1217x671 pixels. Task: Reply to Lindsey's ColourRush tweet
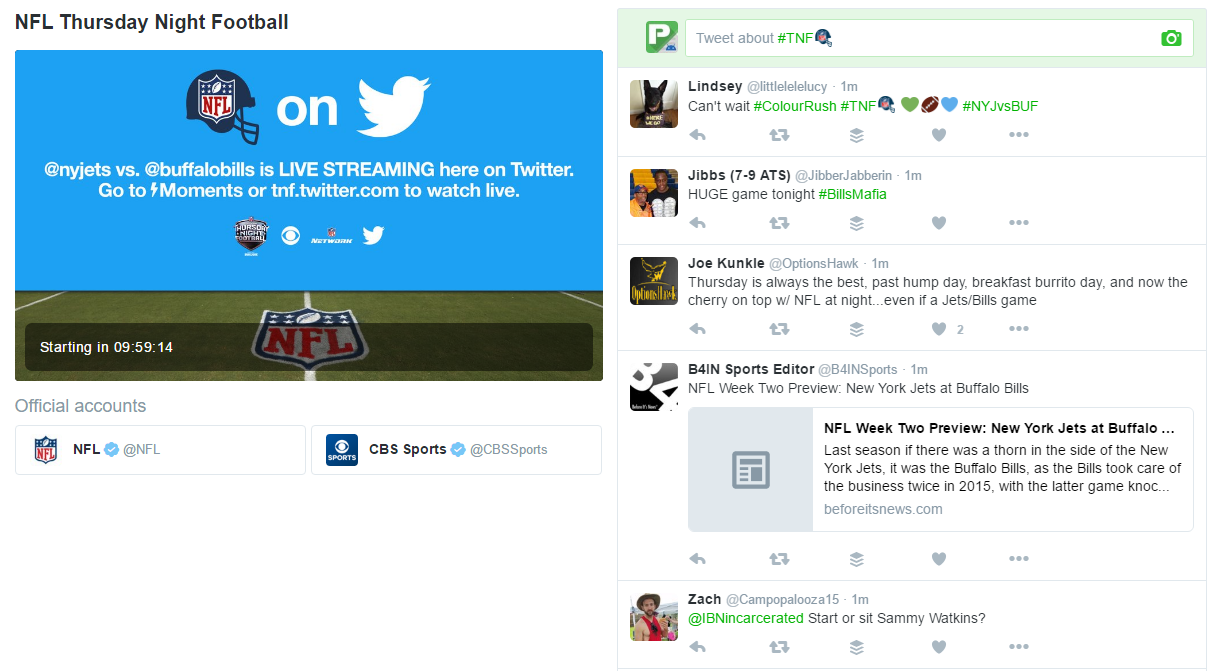point(698,135)
